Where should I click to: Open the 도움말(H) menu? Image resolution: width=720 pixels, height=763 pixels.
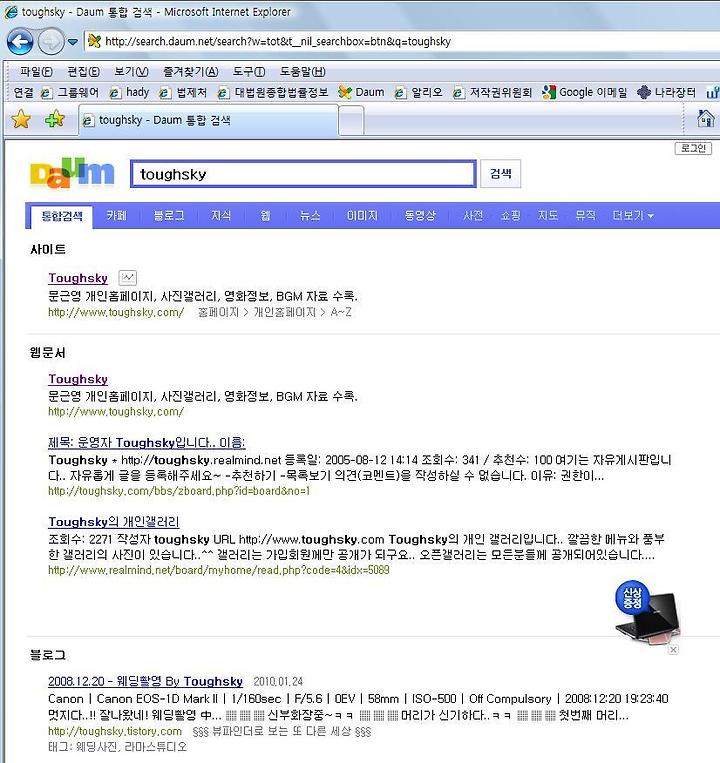point(302,72)
